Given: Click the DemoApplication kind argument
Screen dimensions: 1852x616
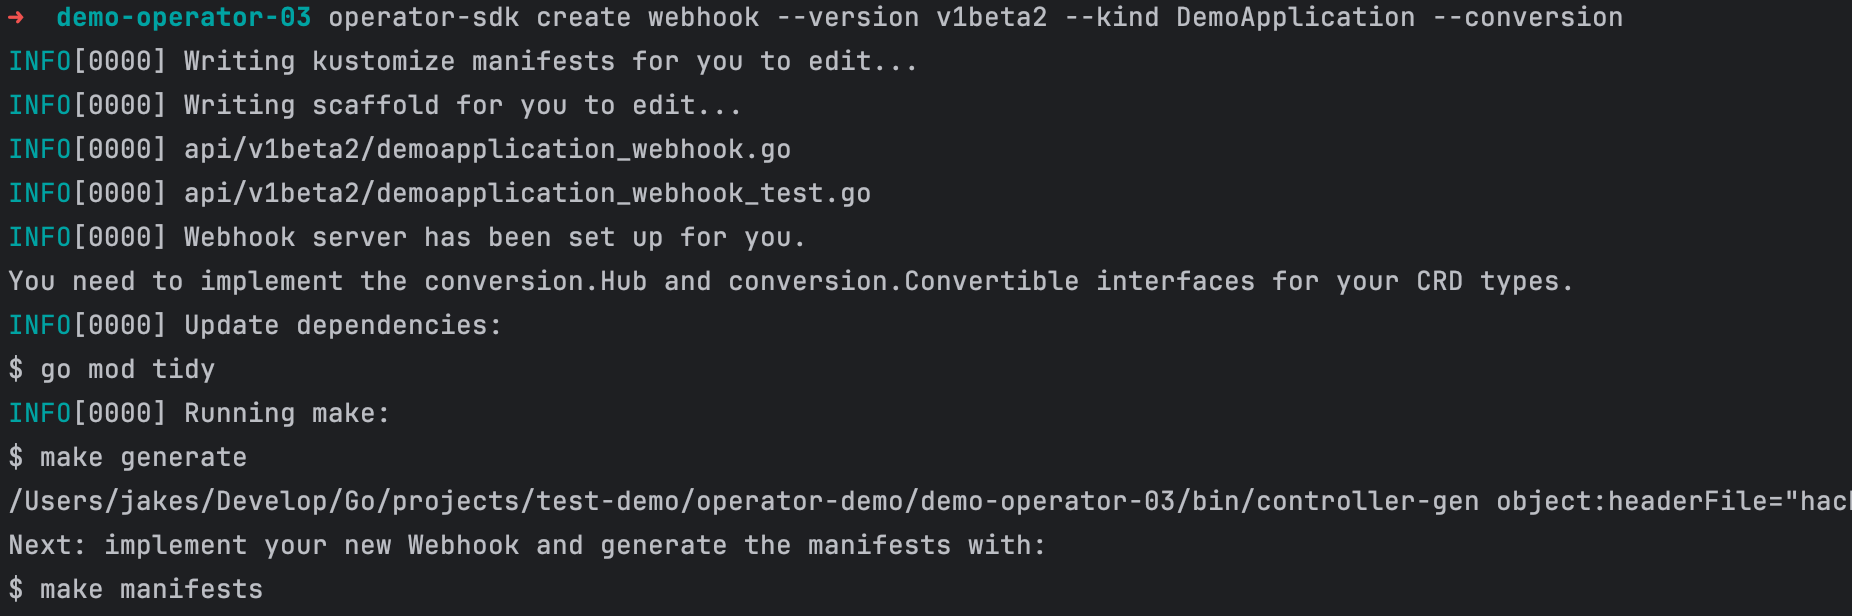Looking at the screenshot, I should [1296, 18].
